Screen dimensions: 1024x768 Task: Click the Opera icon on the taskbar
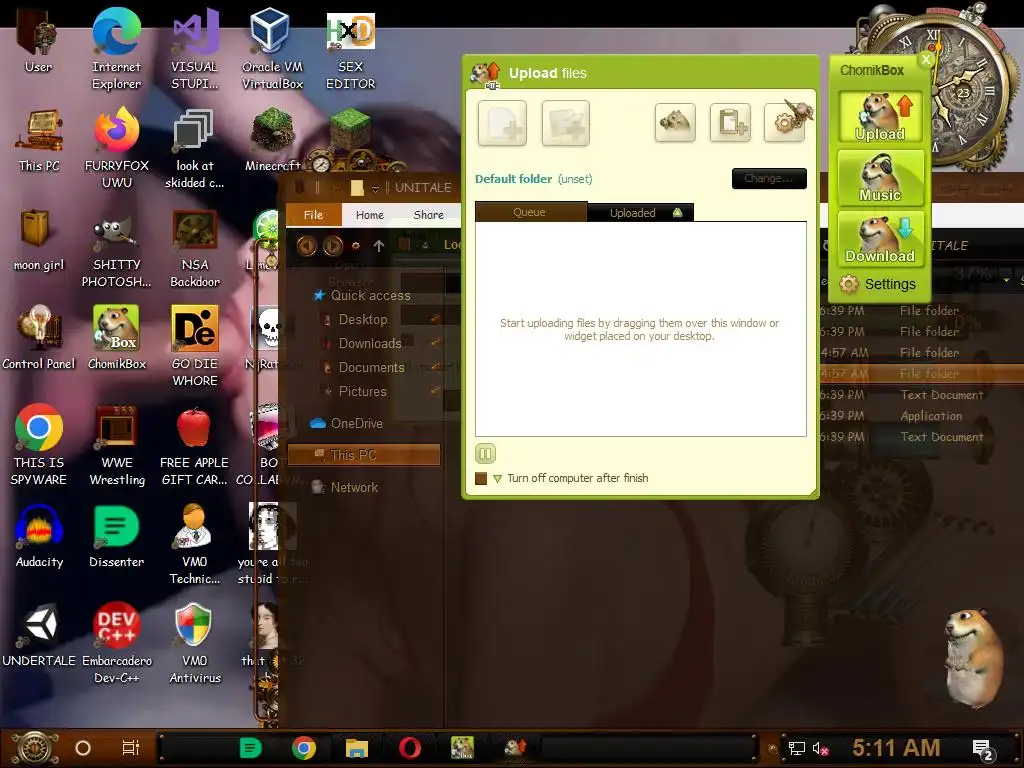click(x=409, y=748)
